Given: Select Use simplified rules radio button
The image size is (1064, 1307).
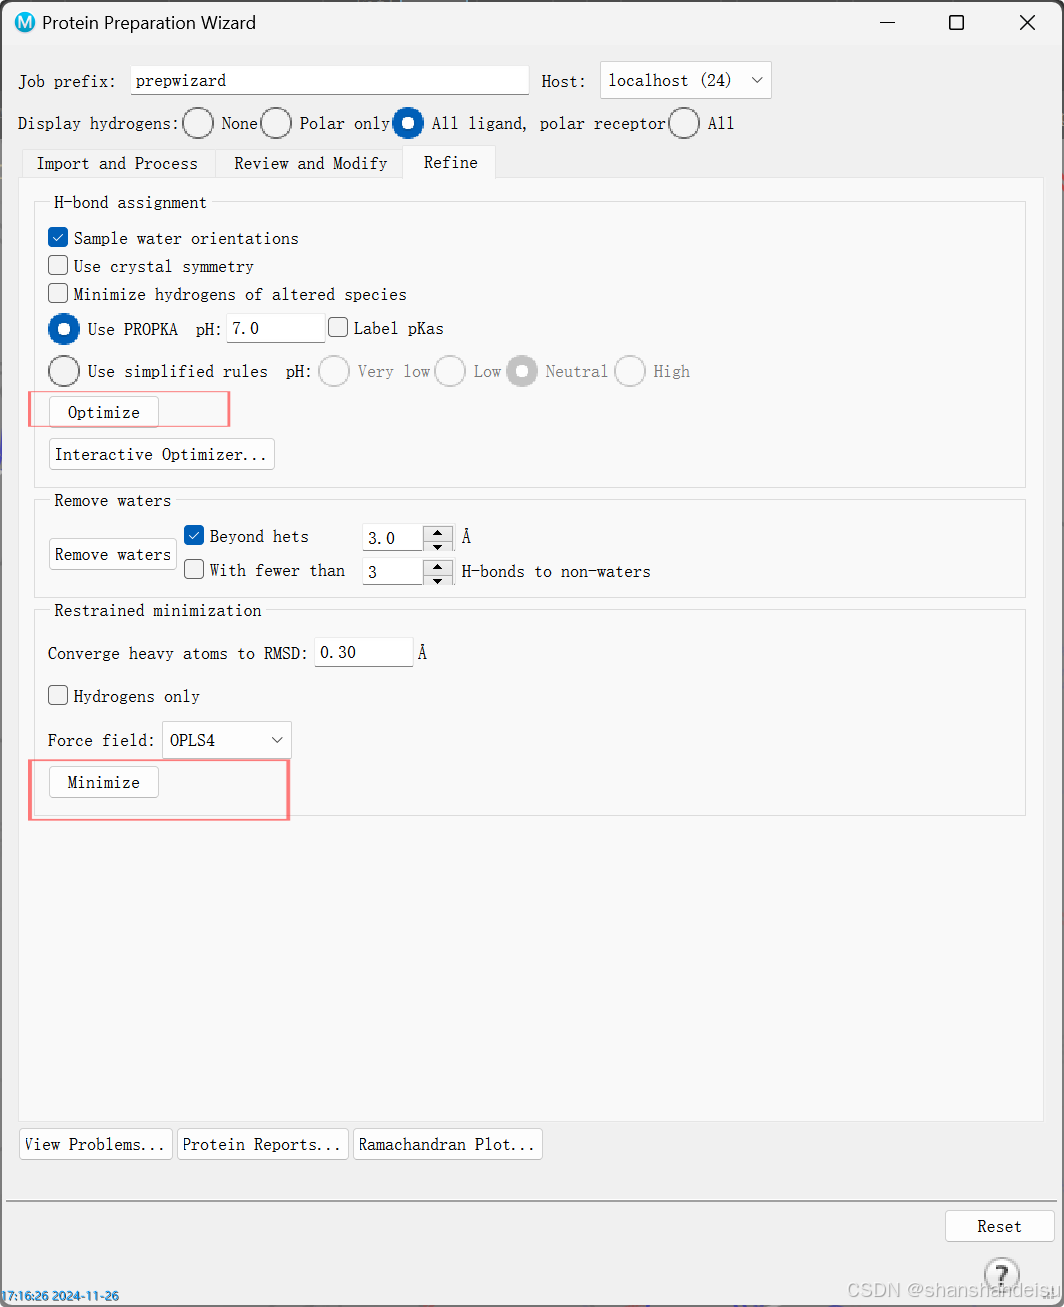Looking at the screenshot, I should (x=64, y=371).
